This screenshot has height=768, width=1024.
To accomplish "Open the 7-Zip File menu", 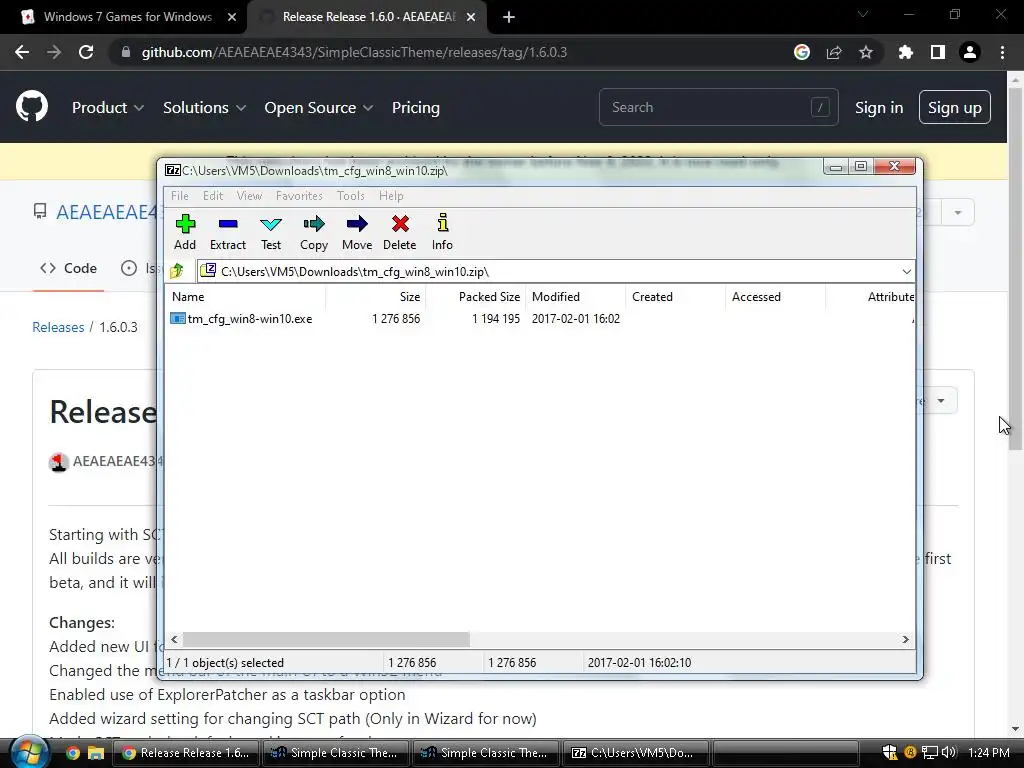I will [x=180, y=196].
